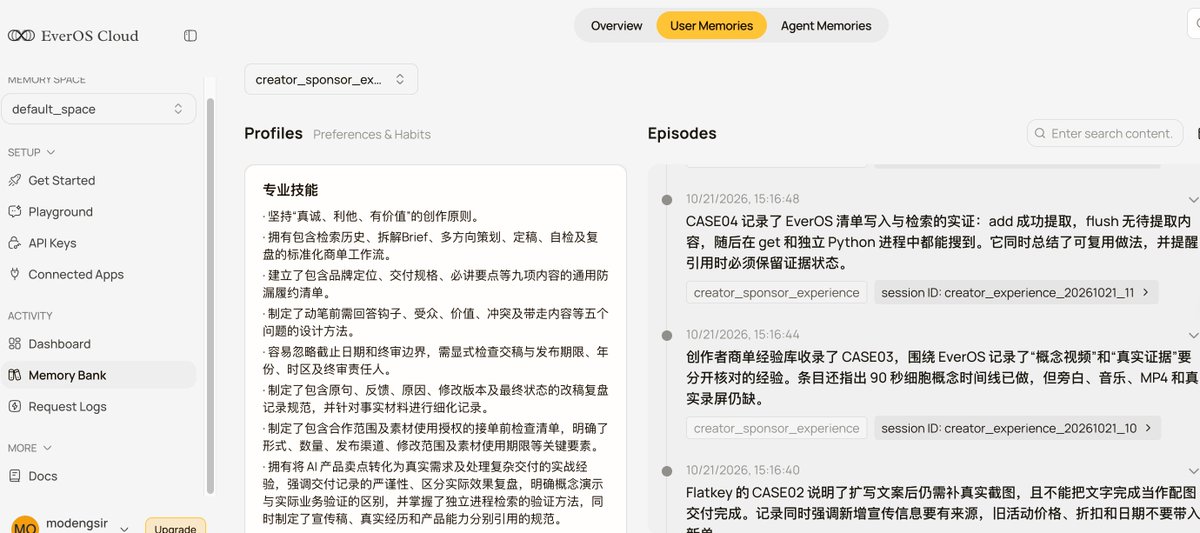Expand the 15:16:40 episode chevron
Screen dimensions: 1200x533
point(1193,470)
